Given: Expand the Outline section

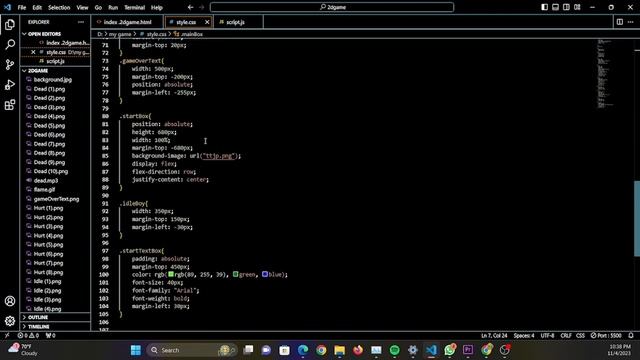Looking at the screenshot, I should 38,317.
